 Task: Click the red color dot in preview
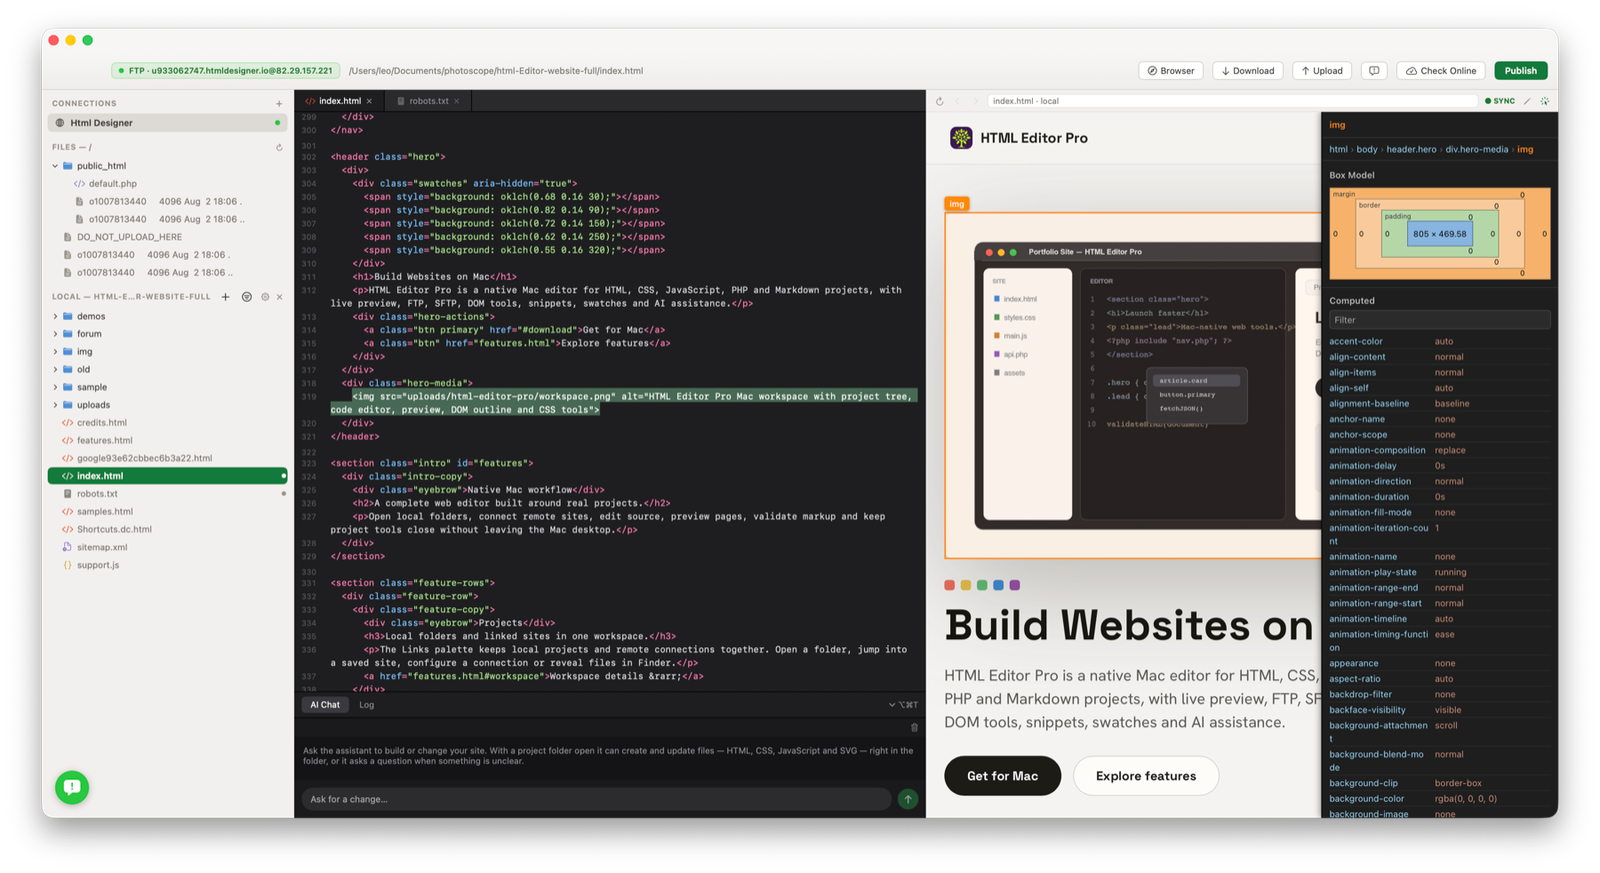[950, 585]
